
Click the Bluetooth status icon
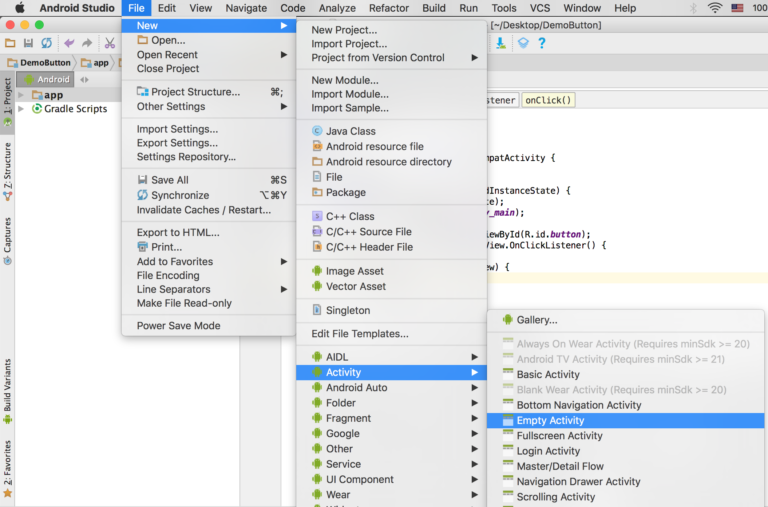(x=693, y=8)
